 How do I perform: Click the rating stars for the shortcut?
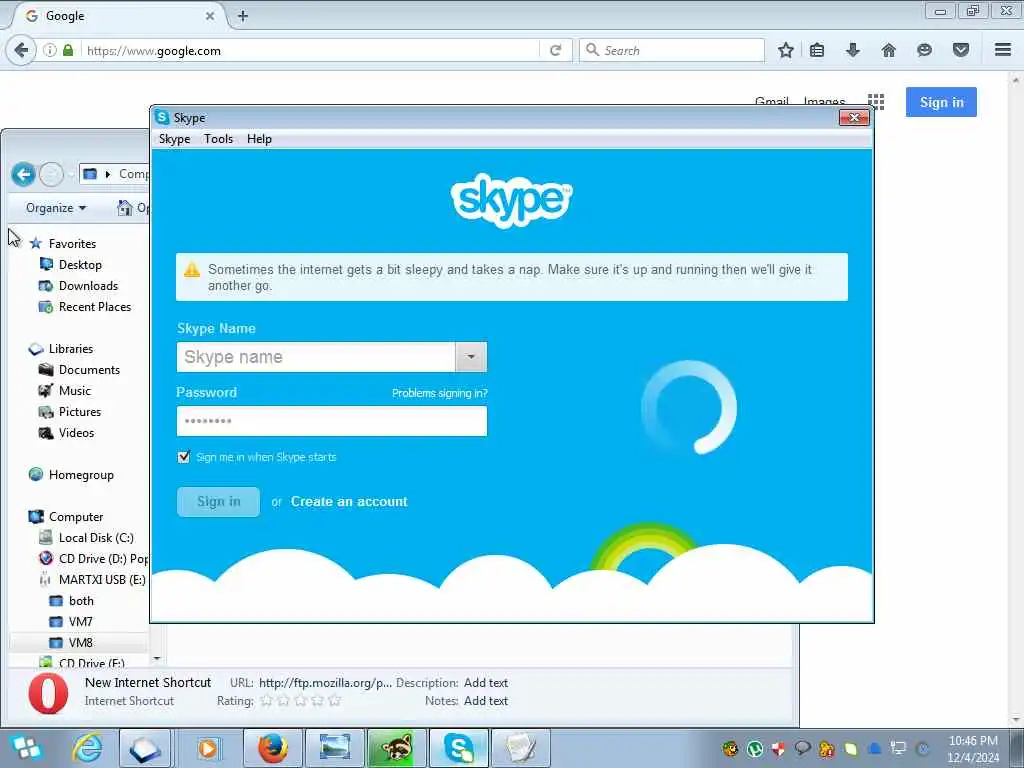(x=300, y=701)
